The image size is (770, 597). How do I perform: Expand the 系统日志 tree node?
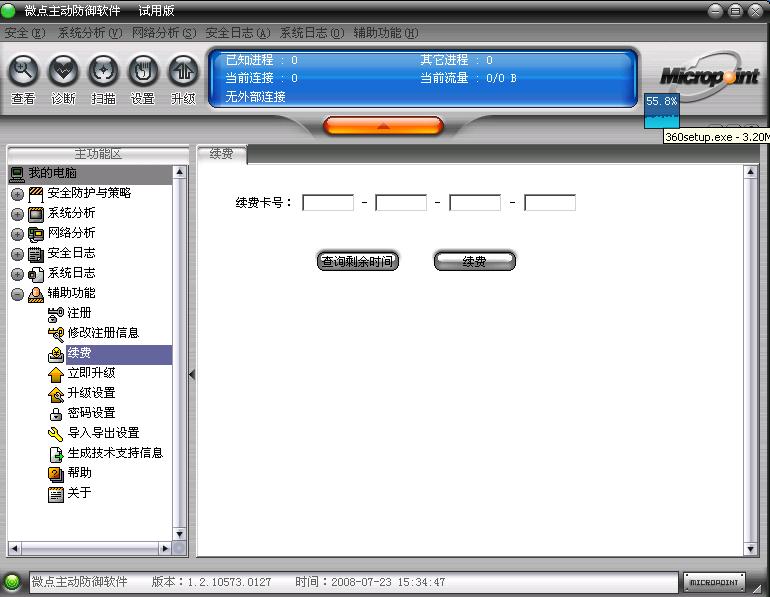[17, 274]
